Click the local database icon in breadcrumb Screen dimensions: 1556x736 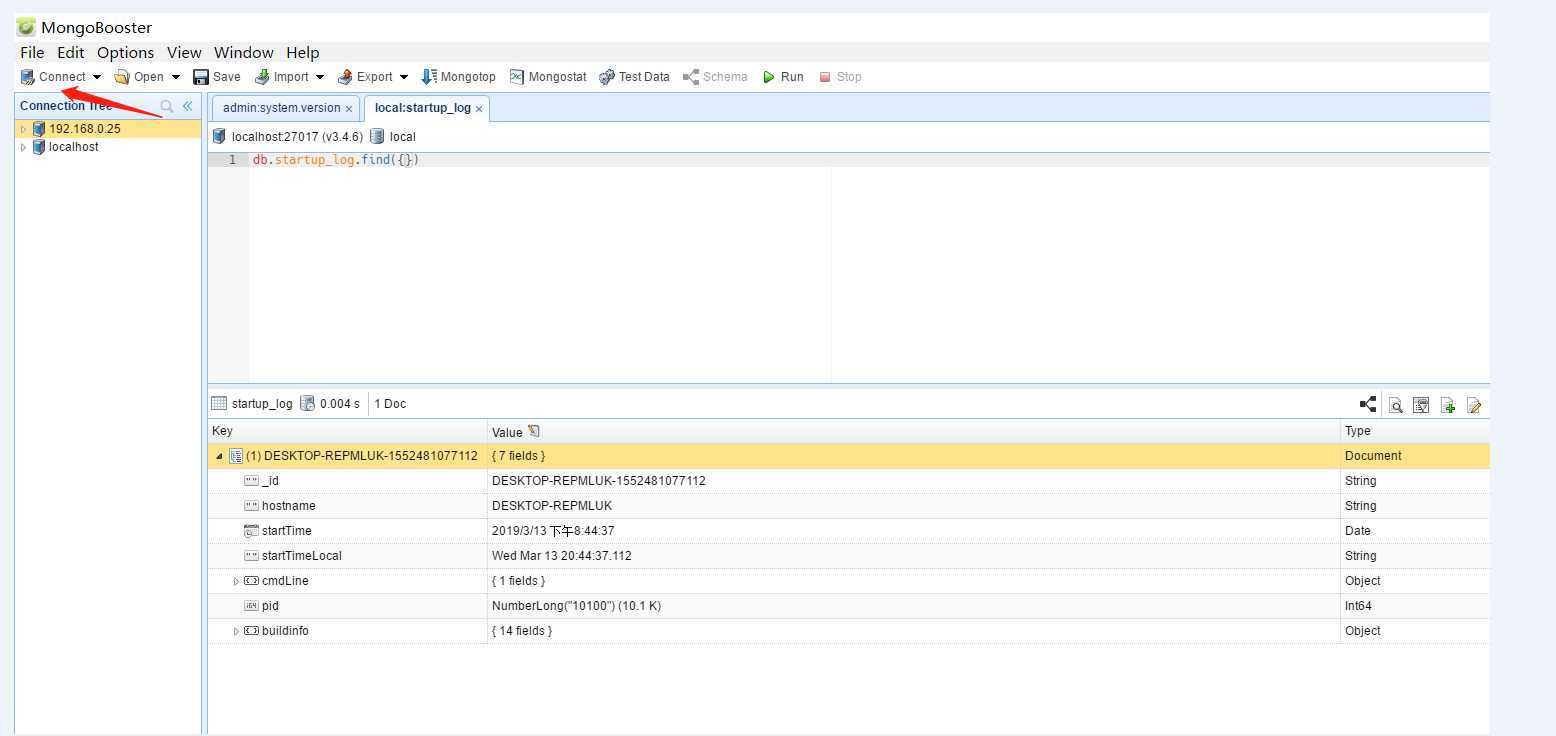coord(377,136)
